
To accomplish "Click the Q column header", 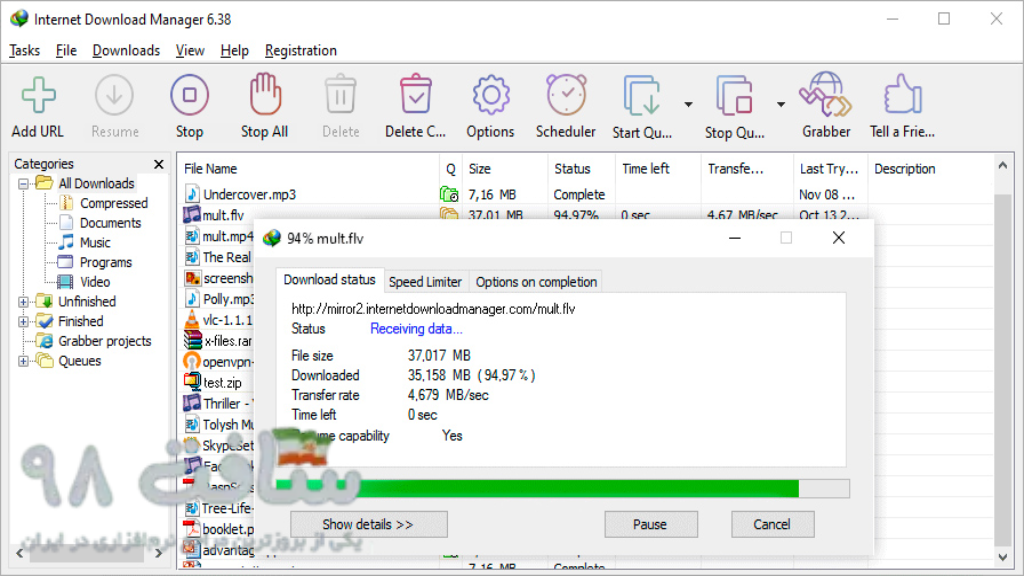I will (x=451, y=168).
